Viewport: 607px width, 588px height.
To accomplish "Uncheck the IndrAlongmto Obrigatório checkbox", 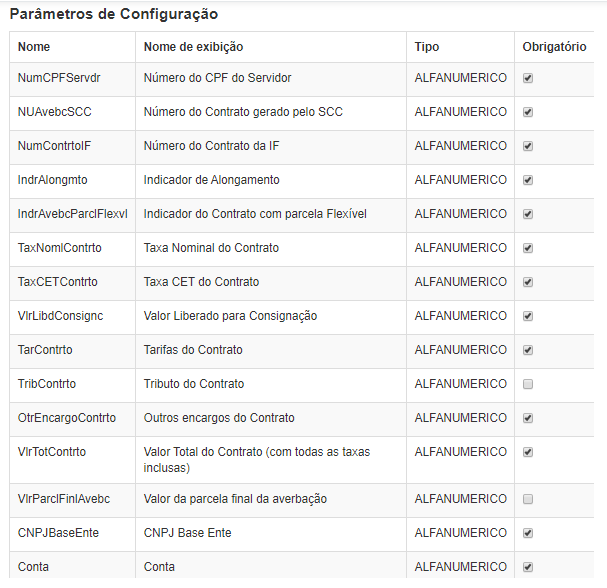I will [528, 180].
